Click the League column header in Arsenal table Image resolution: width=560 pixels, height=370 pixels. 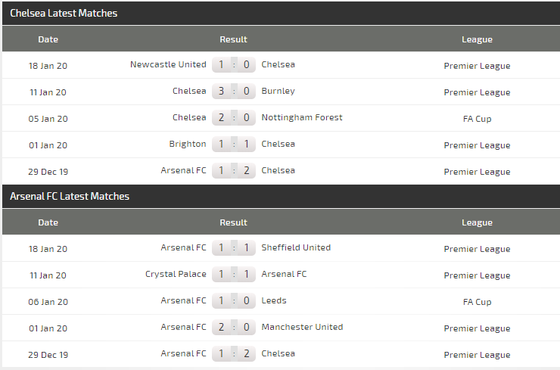click(x=477, y=222)
